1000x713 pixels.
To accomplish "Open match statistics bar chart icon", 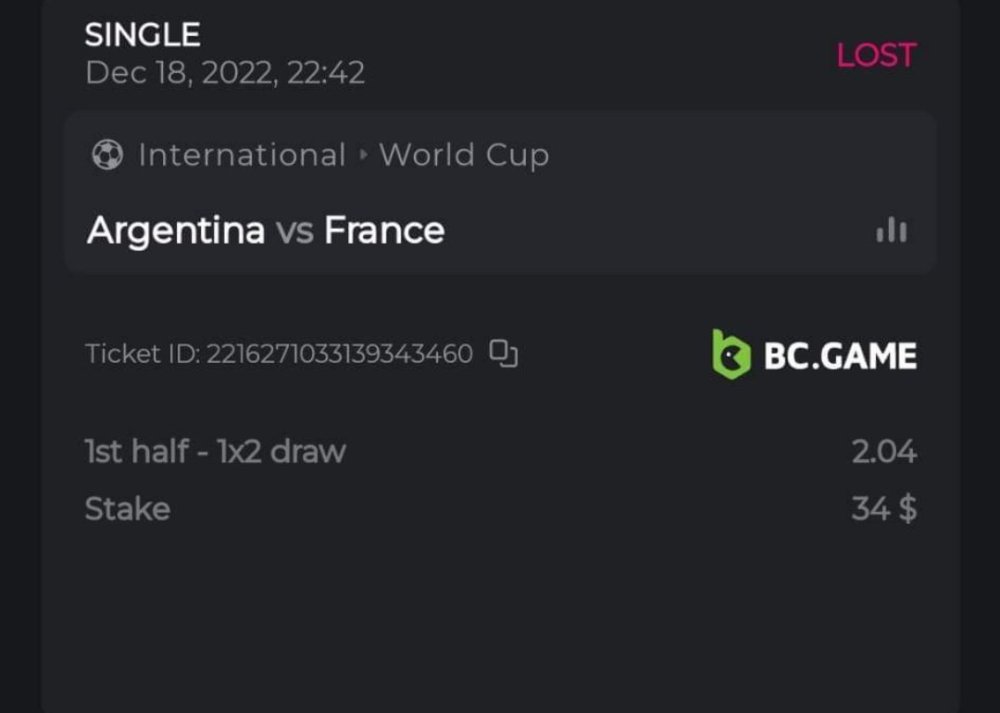I will (891, 231).
